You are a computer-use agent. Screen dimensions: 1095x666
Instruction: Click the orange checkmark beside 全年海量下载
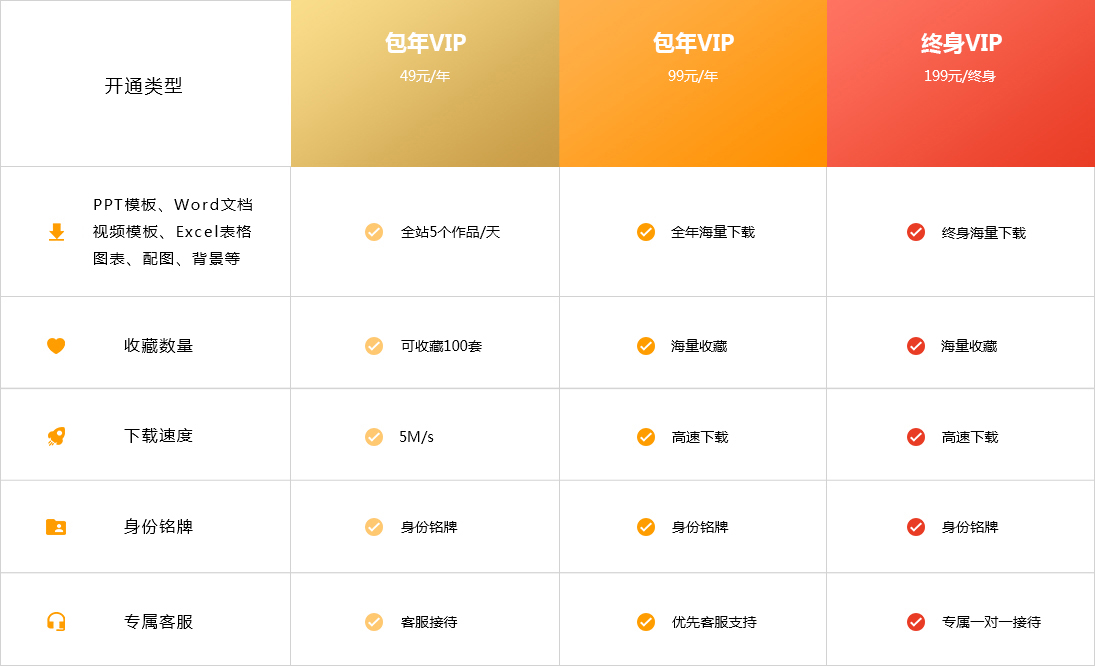point(646,232)
